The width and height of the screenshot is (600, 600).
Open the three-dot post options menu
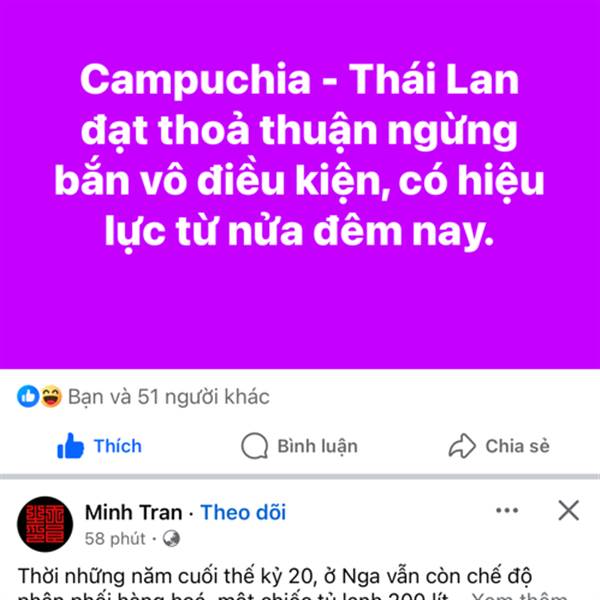(x=507, y=510)
